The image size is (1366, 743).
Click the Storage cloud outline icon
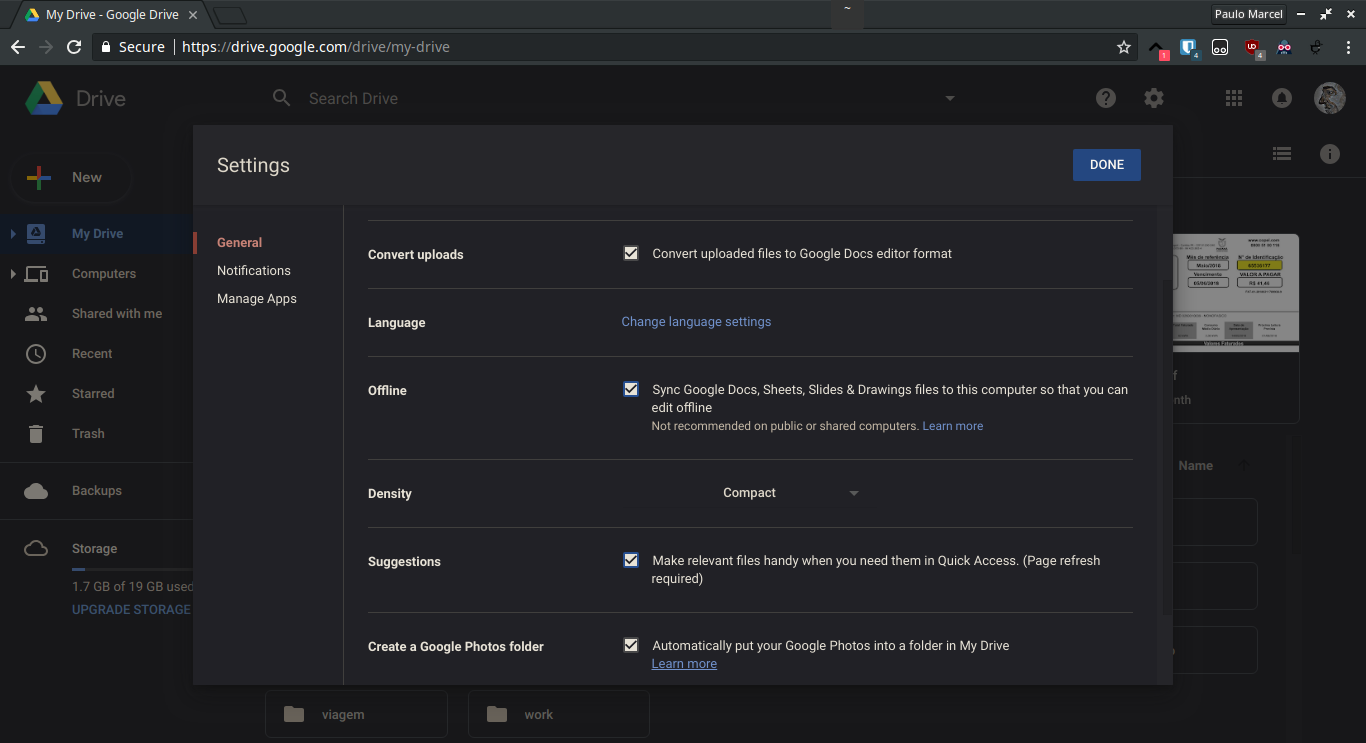pyautogui.click(x=36, y=548)
